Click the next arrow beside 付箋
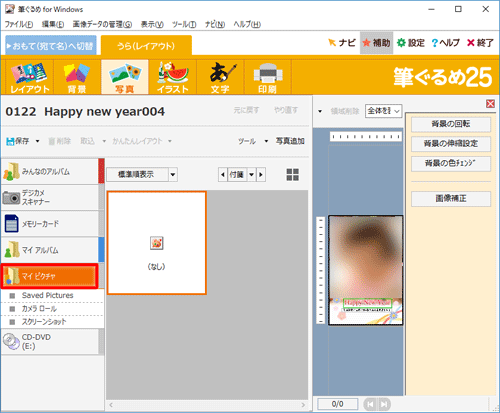The width and height of the screenshot is (500, 413). (261, 174)
